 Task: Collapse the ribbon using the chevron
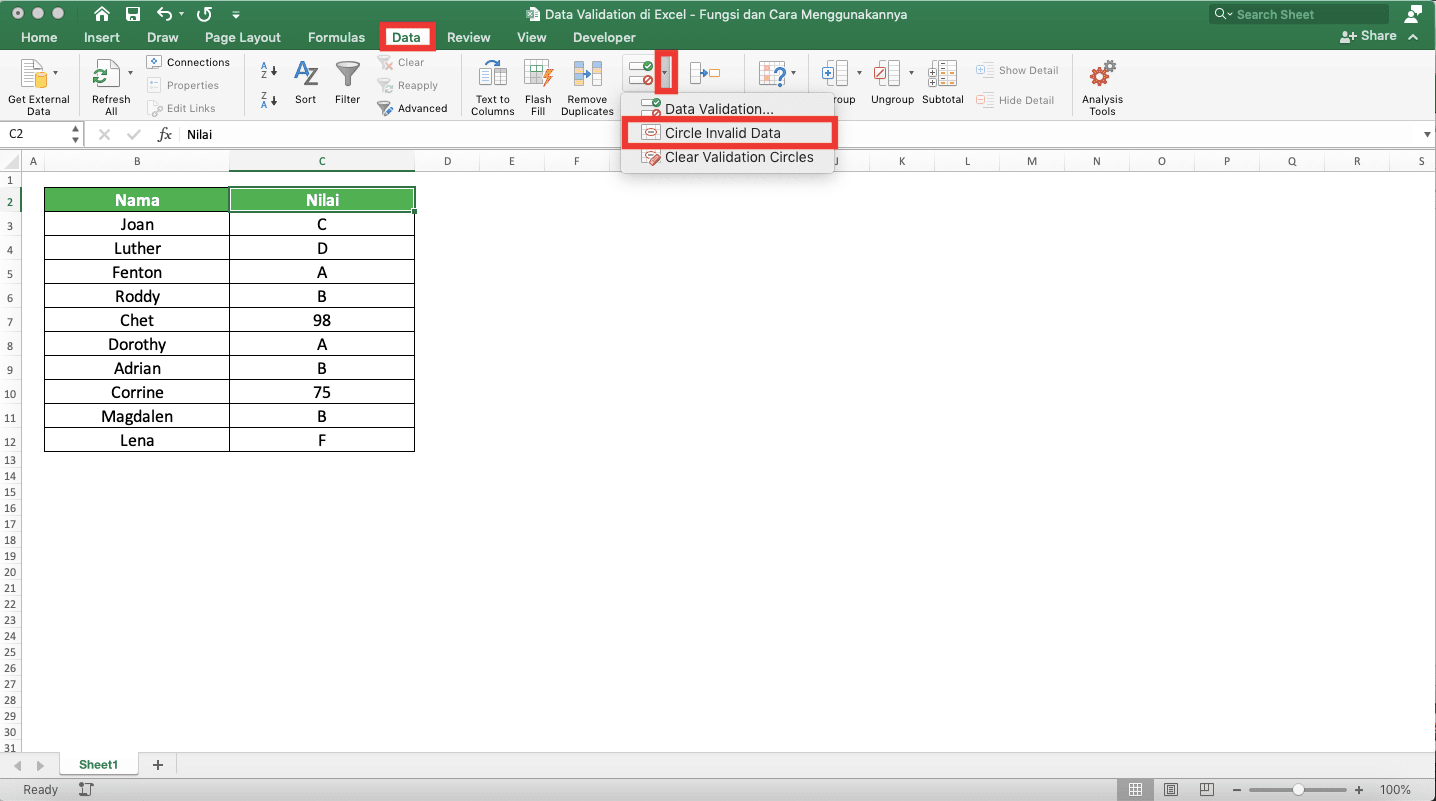click(x=1413, y=36)
